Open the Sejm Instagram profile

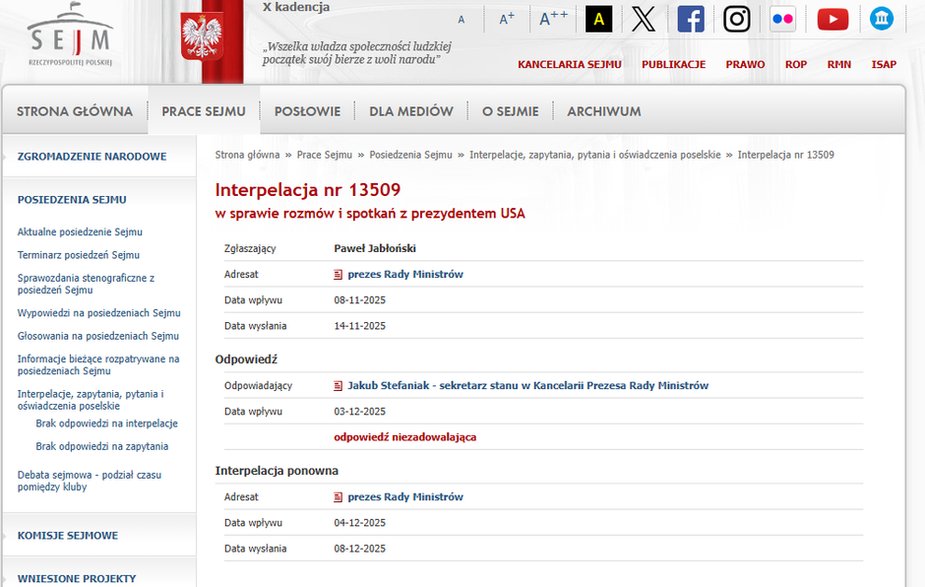[736, 18]
